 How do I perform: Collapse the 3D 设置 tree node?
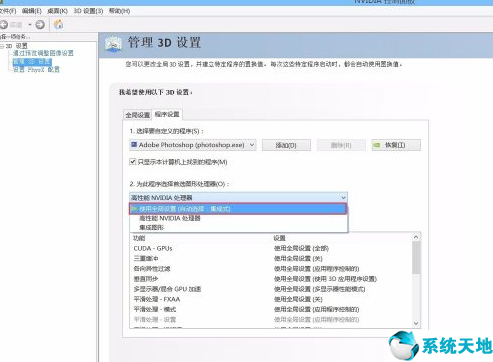(2, 46)
